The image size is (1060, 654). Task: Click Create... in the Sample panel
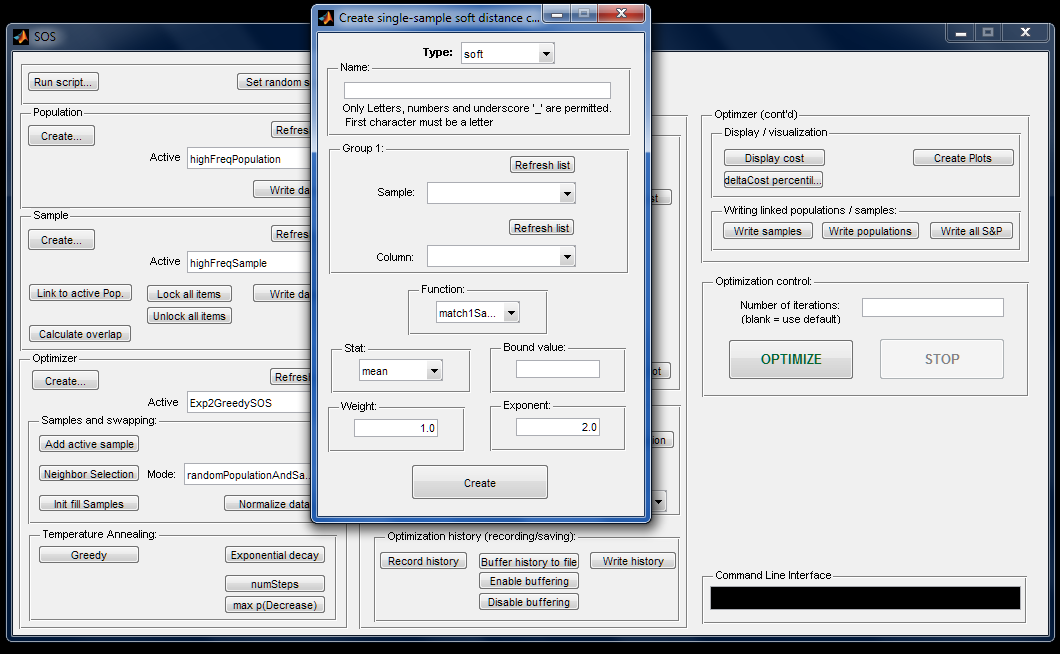tap(62, 240)
